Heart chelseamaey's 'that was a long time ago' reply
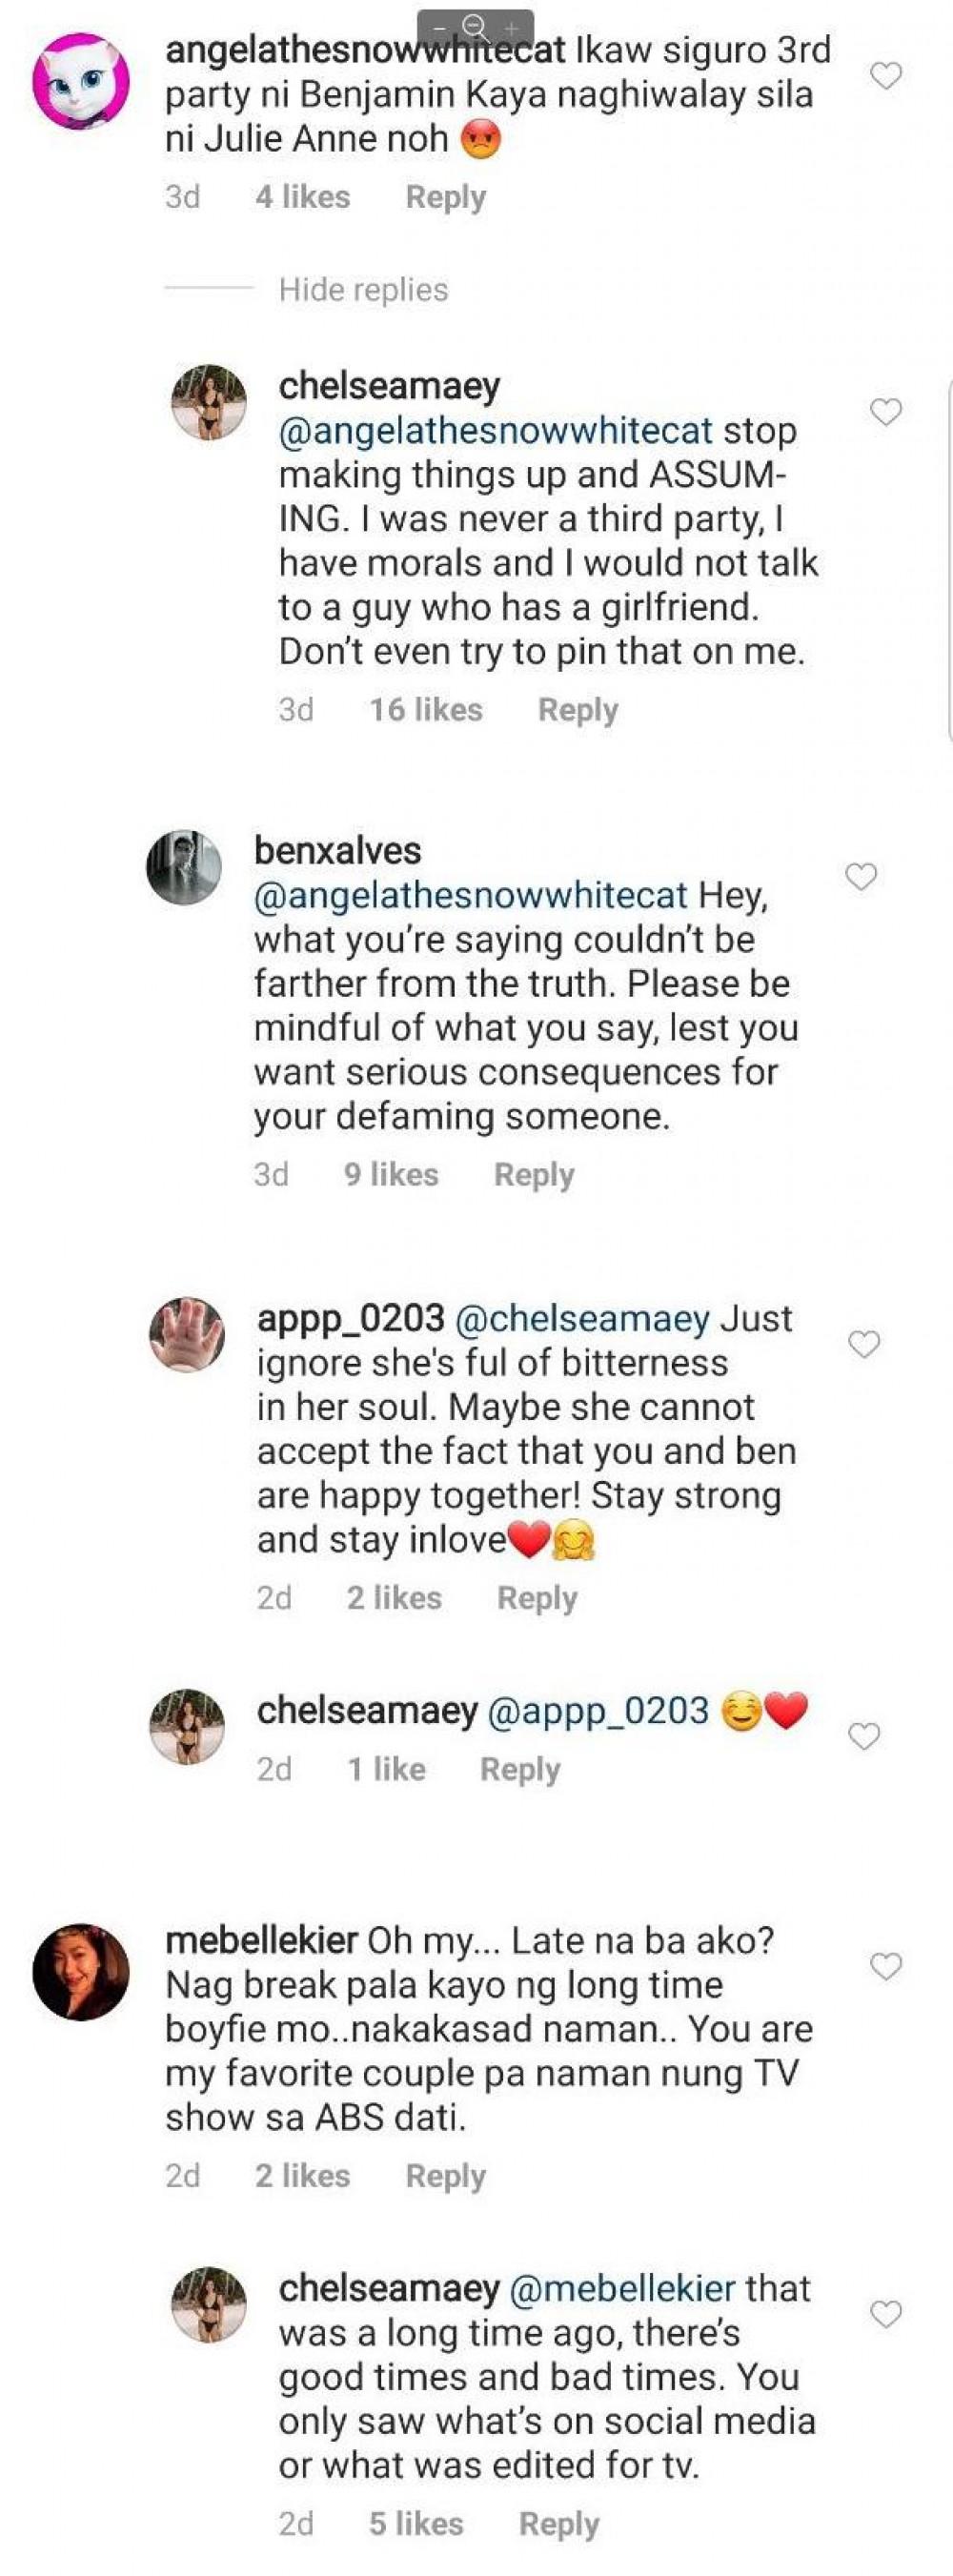 point(886,2314)
